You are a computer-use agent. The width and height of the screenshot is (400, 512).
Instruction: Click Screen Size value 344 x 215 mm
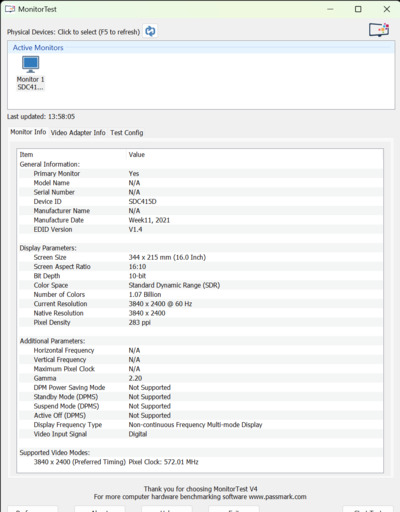point(167,257)
